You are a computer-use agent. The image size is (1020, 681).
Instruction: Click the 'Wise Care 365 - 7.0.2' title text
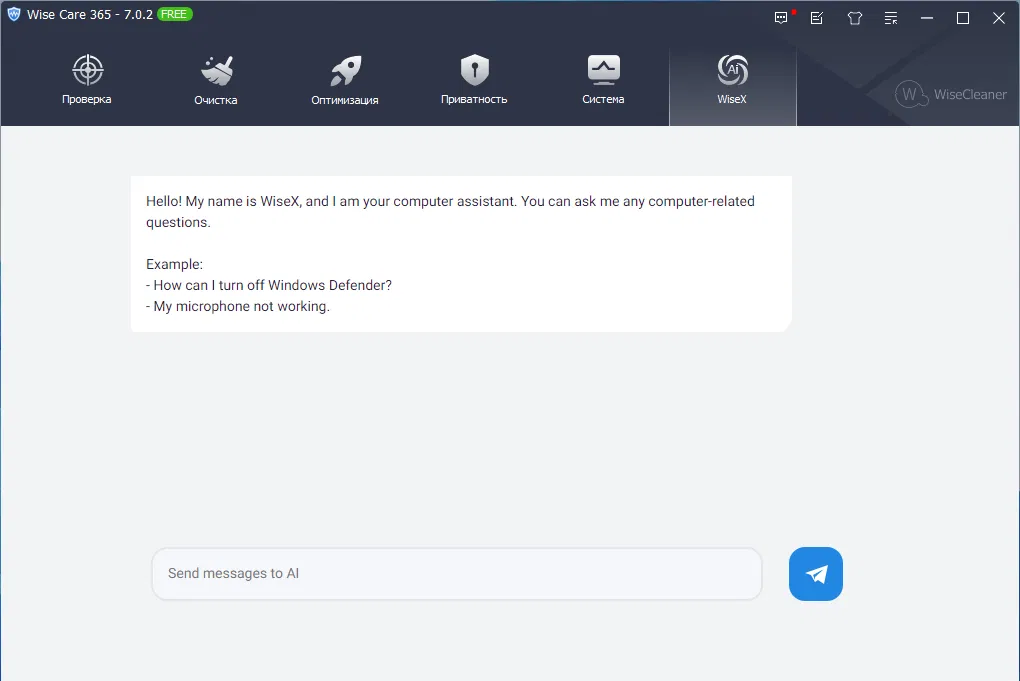pyautogui.click(x=90, y=14)
